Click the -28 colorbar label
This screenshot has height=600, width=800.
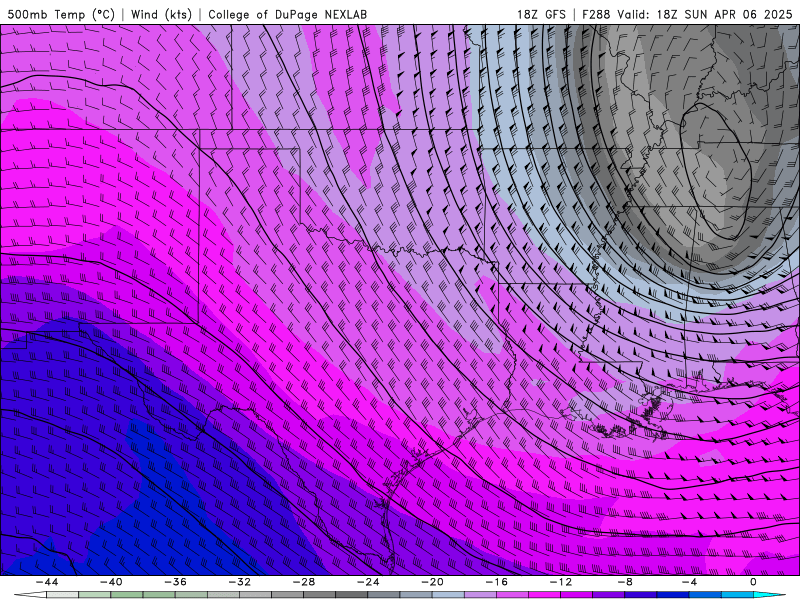tap(304, 582)
